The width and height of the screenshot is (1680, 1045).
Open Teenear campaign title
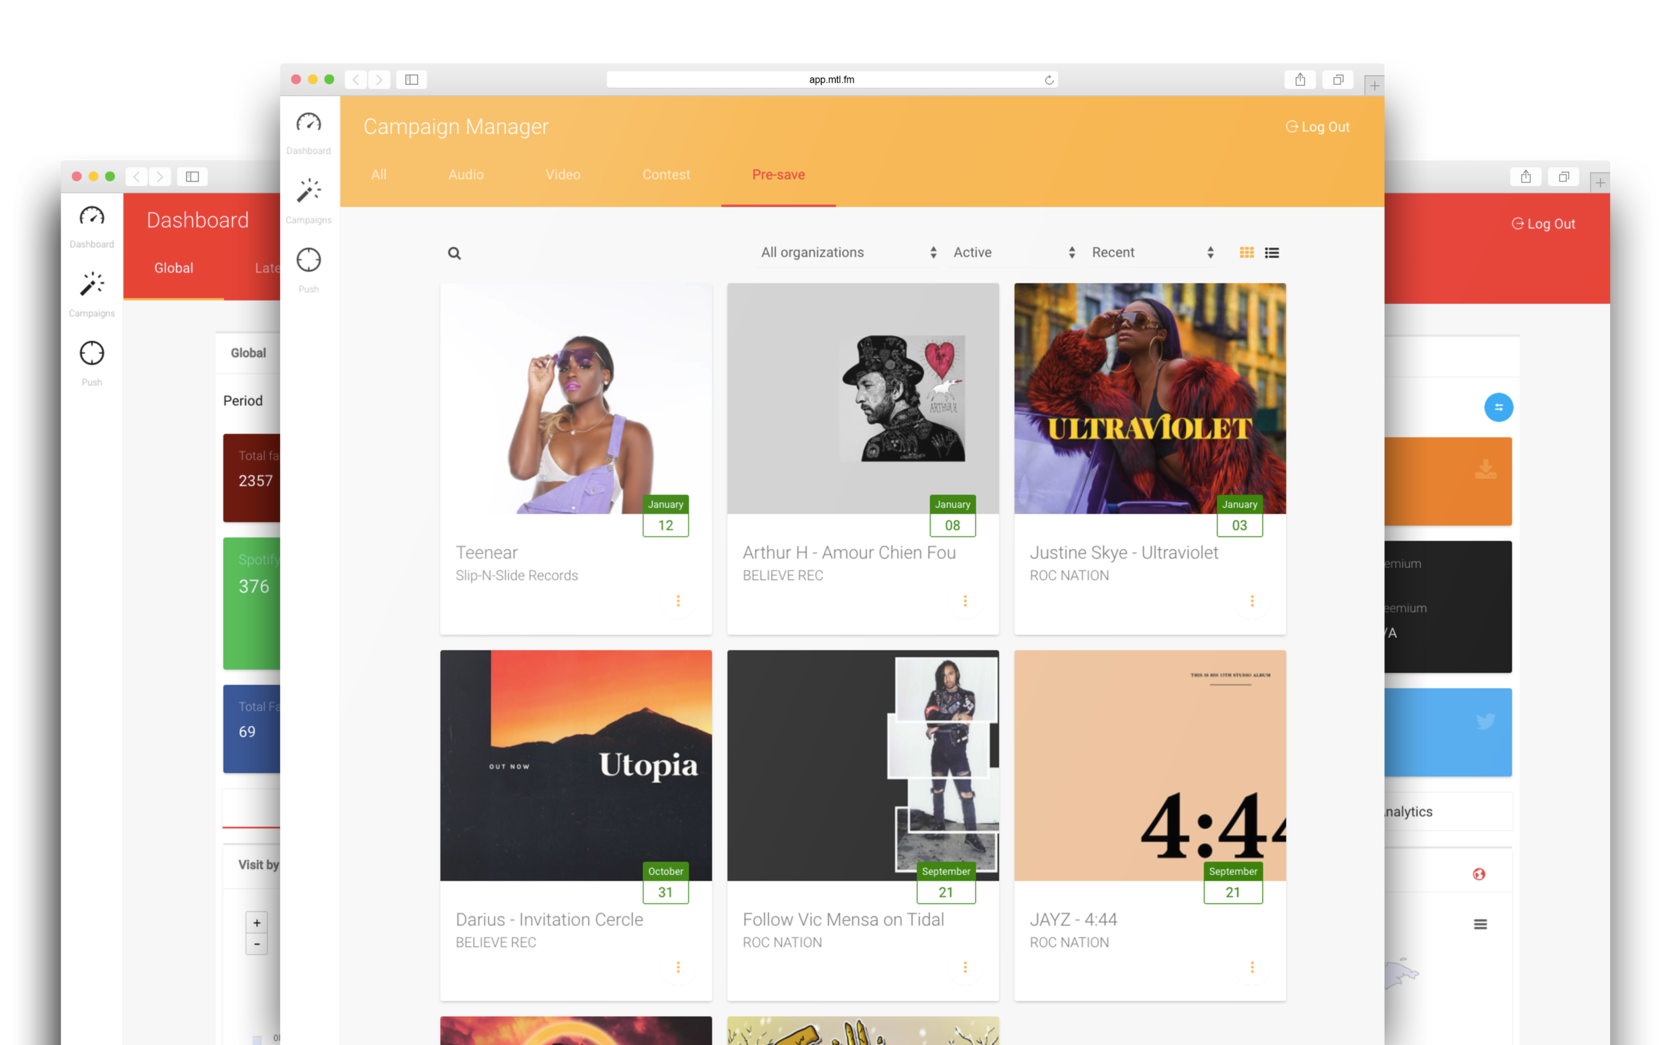point(487,553)
